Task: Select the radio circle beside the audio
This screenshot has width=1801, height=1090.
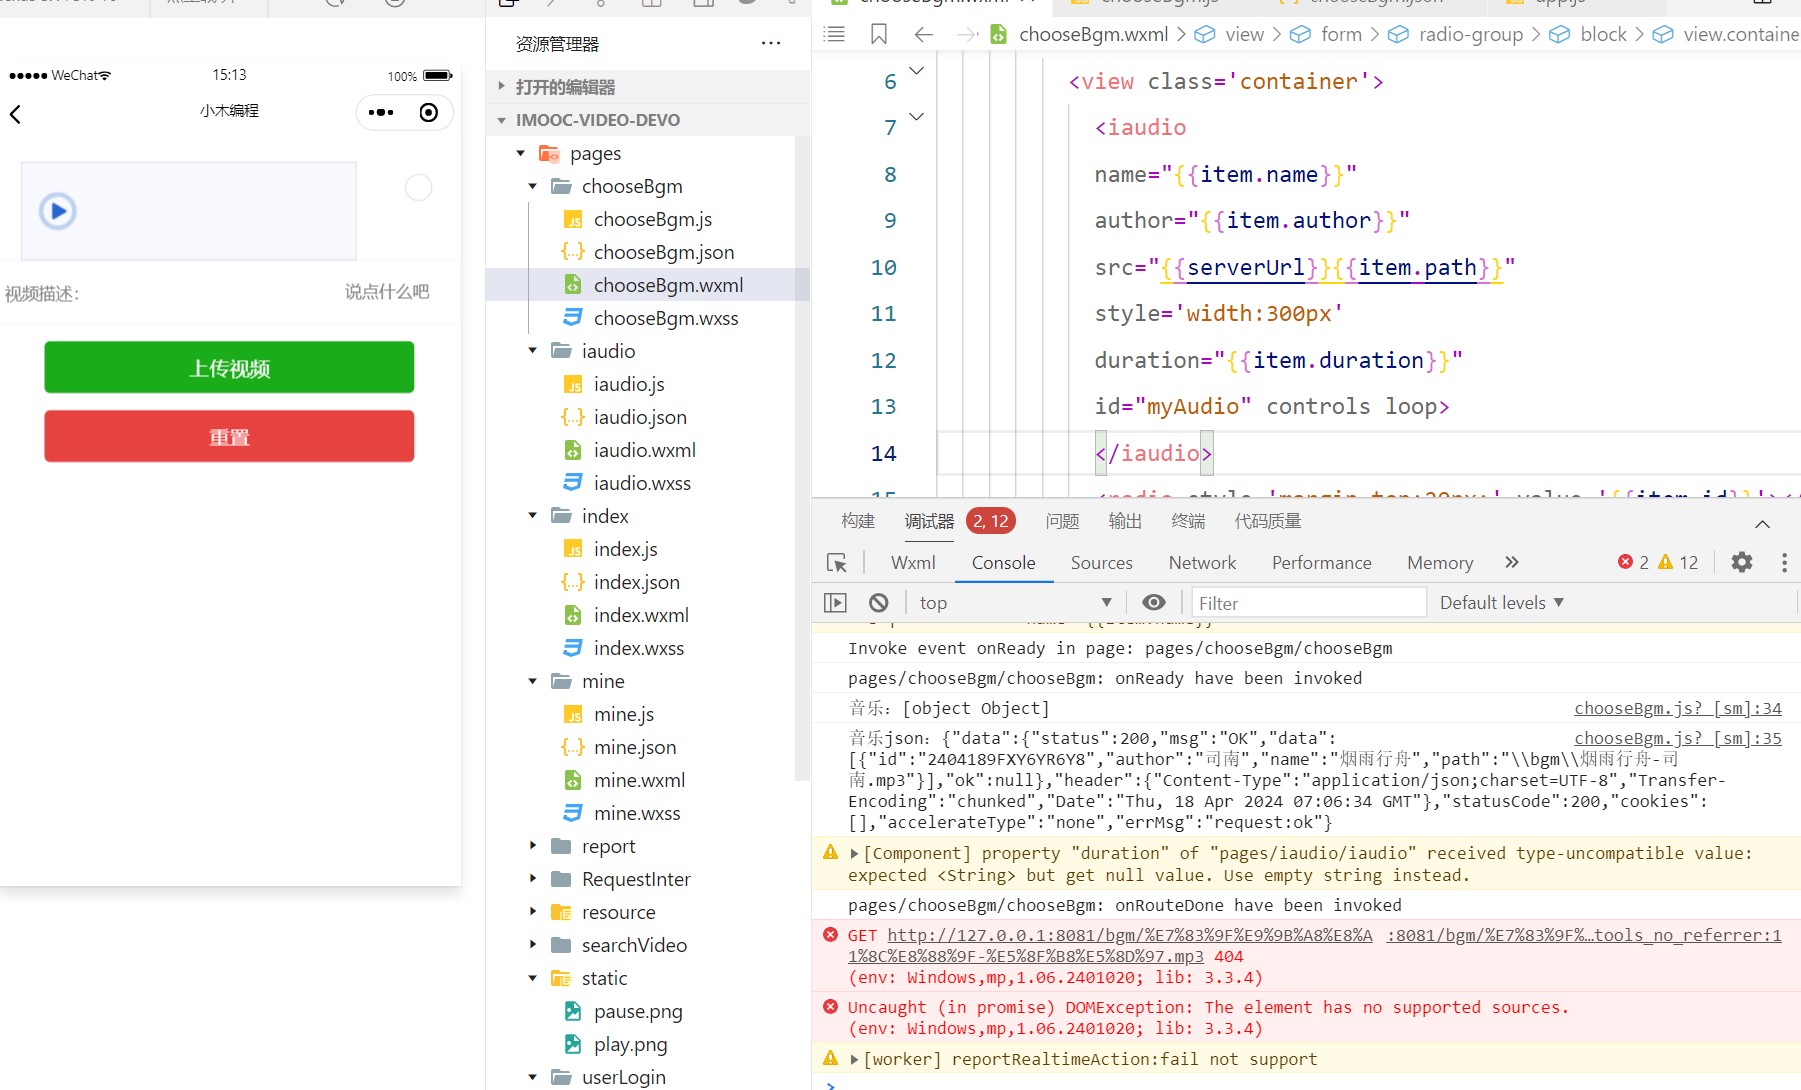Action: (x=418, y=187)
